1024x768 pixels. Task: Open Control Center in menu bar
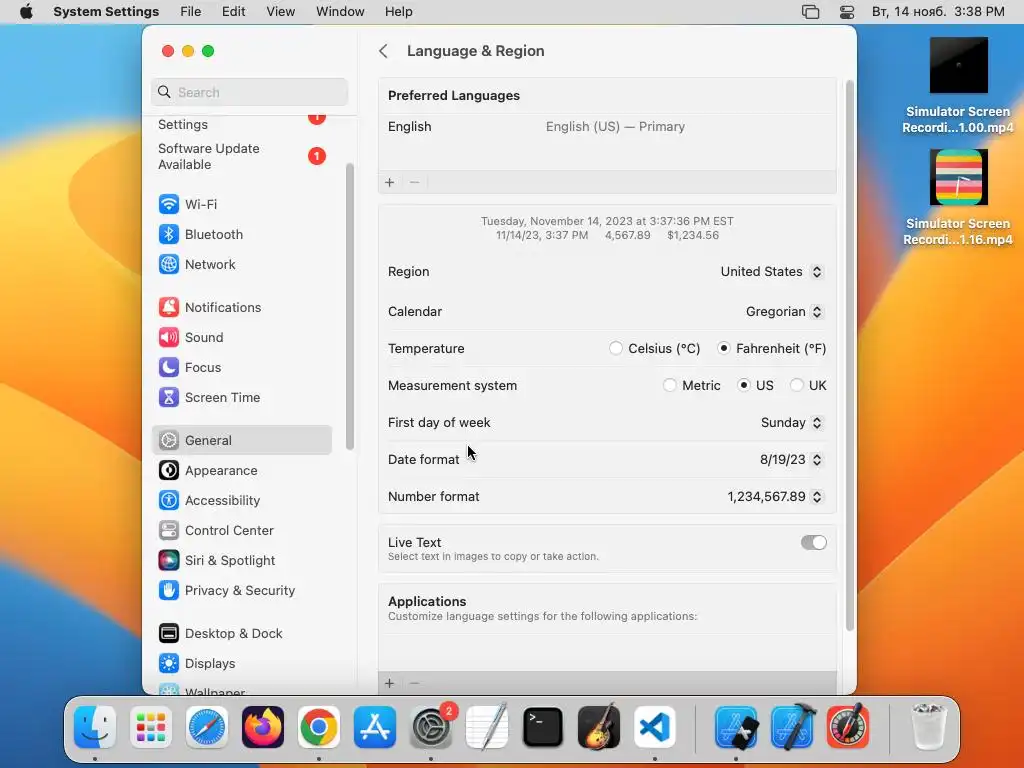click(847, 12)
